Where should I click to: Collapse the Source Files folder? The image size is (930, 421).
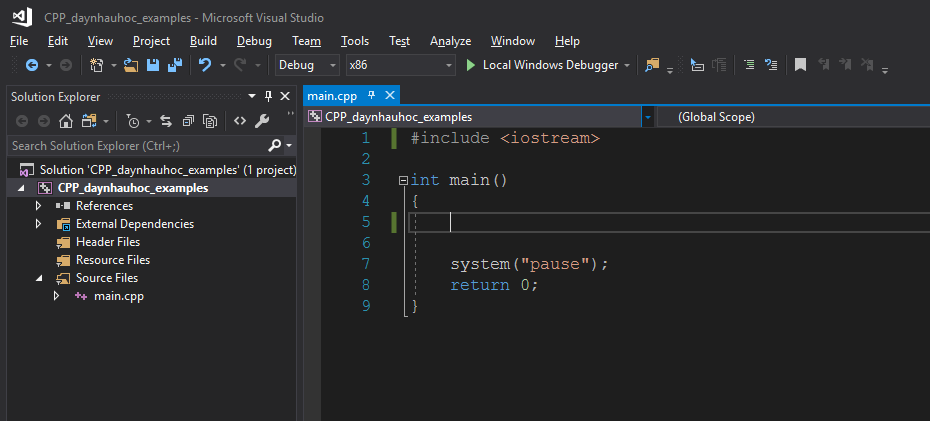pyautogui.click(x=39, y=278)
